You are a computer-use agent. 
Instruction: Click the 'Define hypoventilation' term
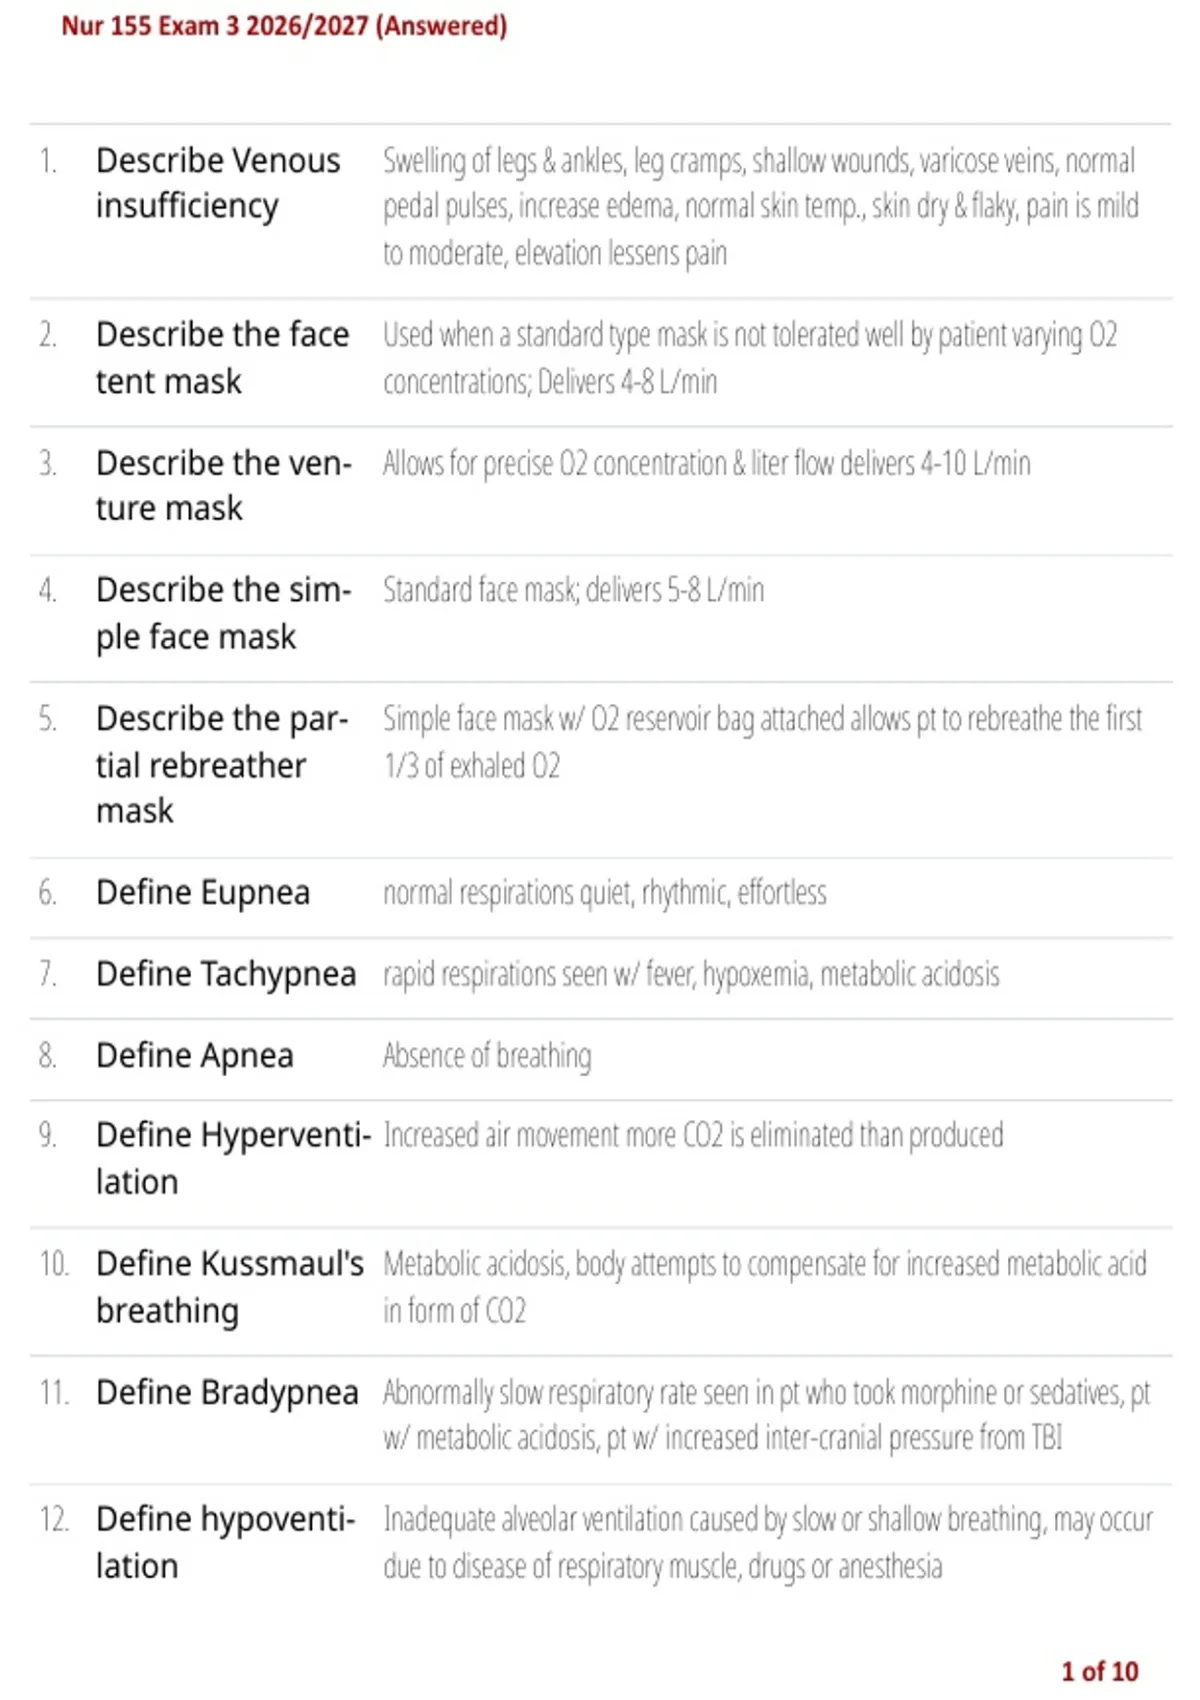point(226,1543)
